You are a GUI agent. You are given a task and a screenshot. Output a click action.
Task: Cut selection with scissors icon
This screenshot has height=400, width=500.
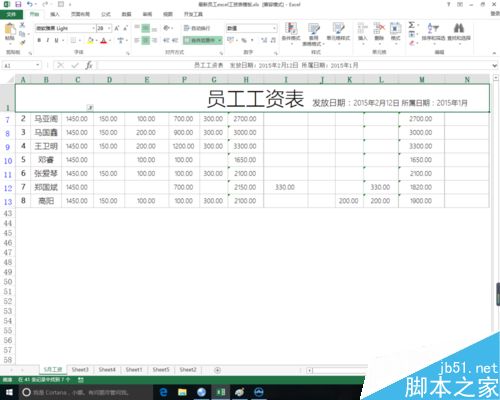point(22,25)
